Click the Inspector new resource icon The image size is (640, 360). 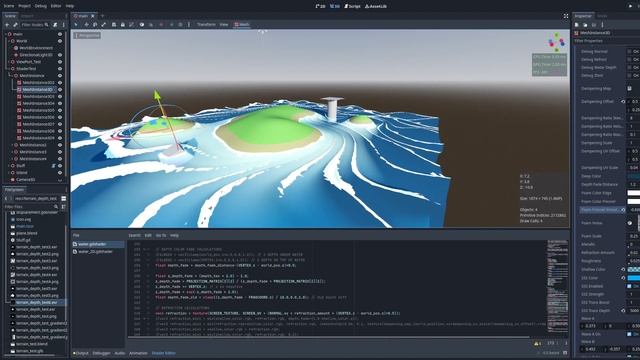(x=577, y=24)
